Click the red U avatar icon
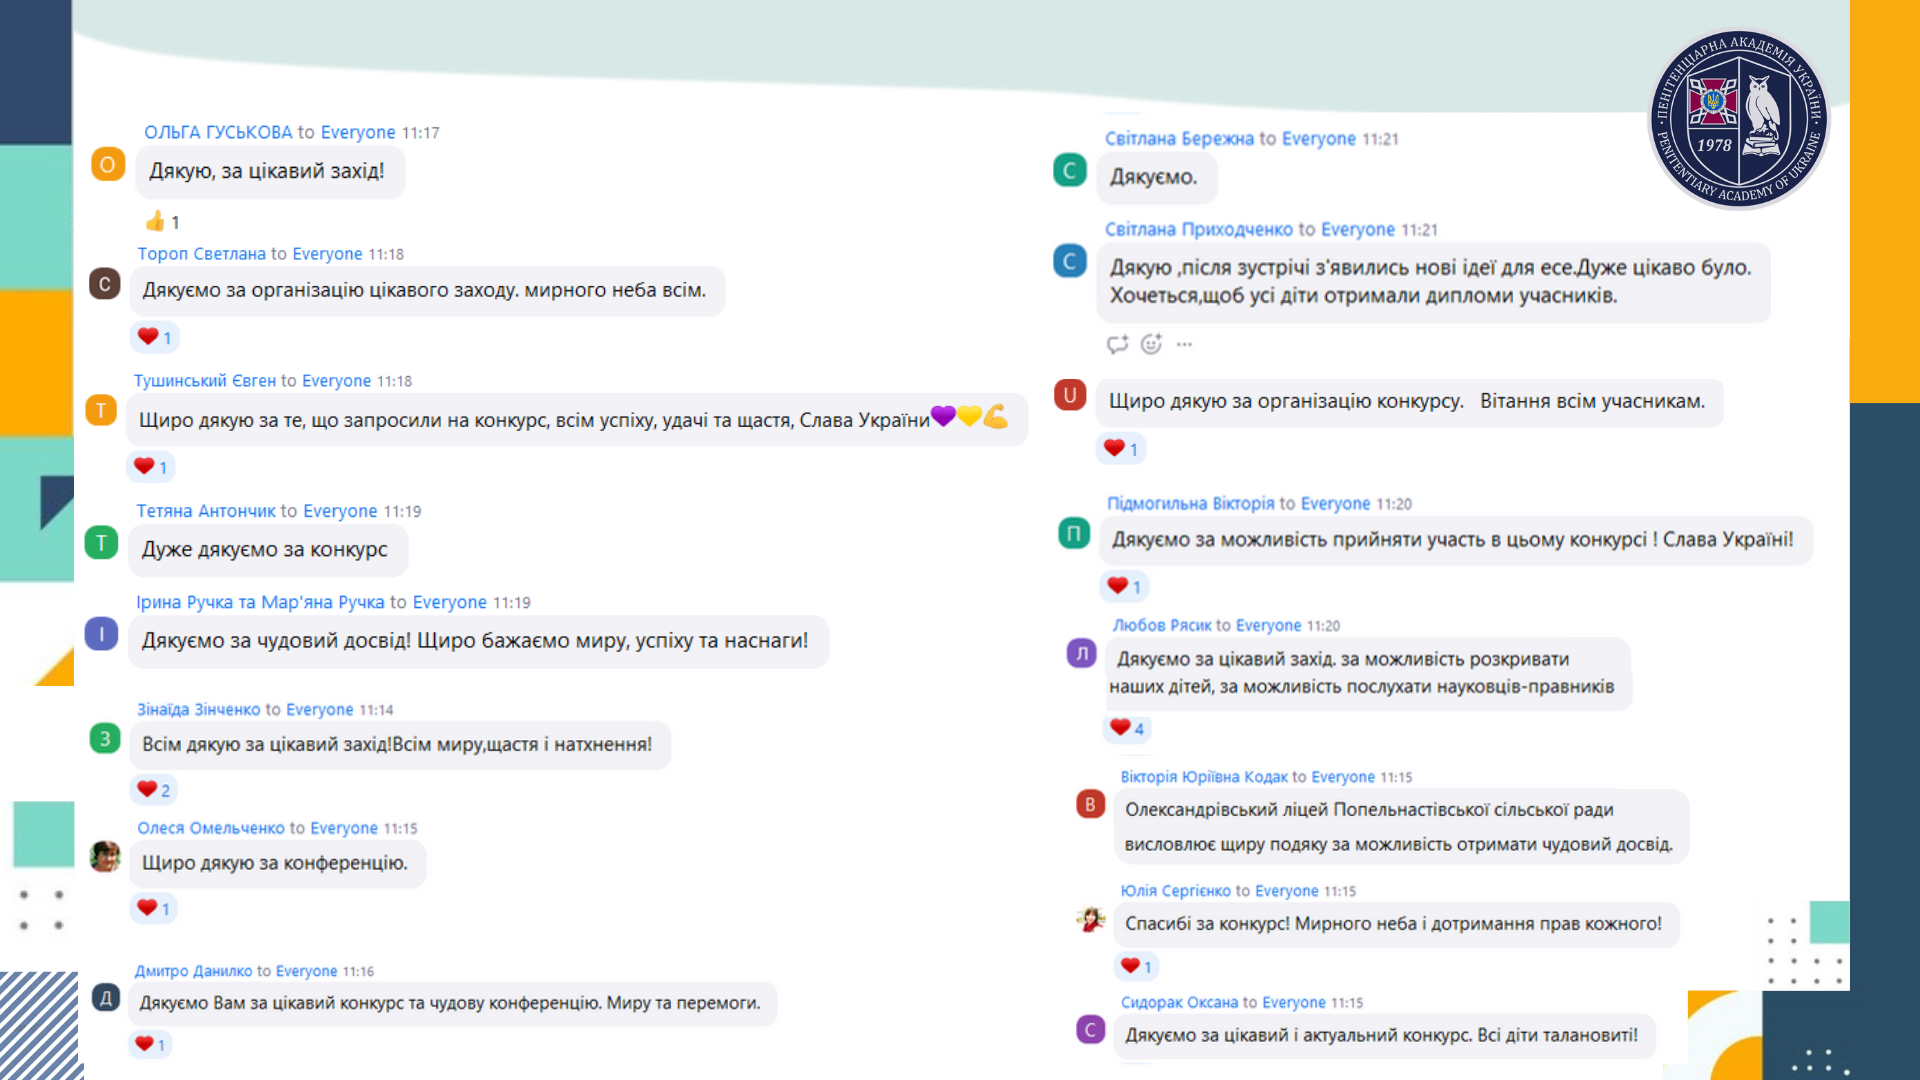Viewport: 1920px width, 1080px height. 1070,395
